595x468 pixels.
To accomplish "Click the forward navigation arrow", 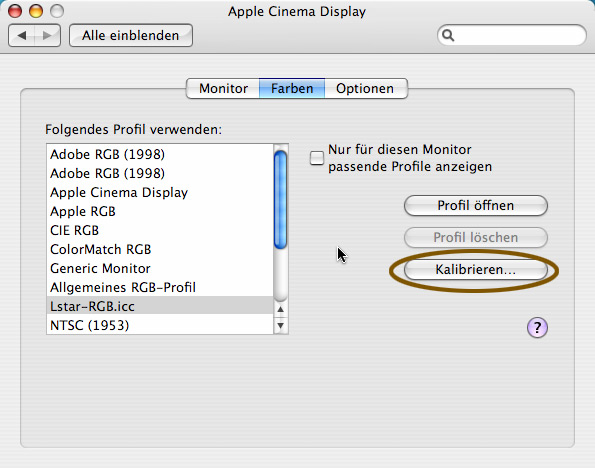I will tap(47, 36).
